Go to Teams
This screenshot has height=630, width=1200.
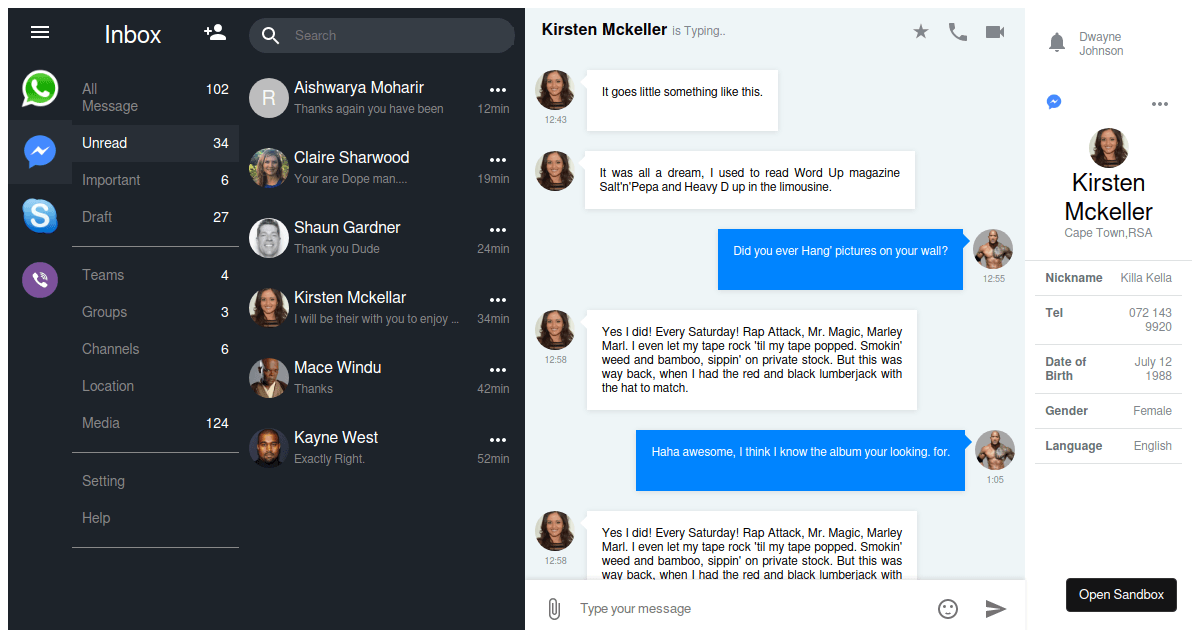click(155, 275)
